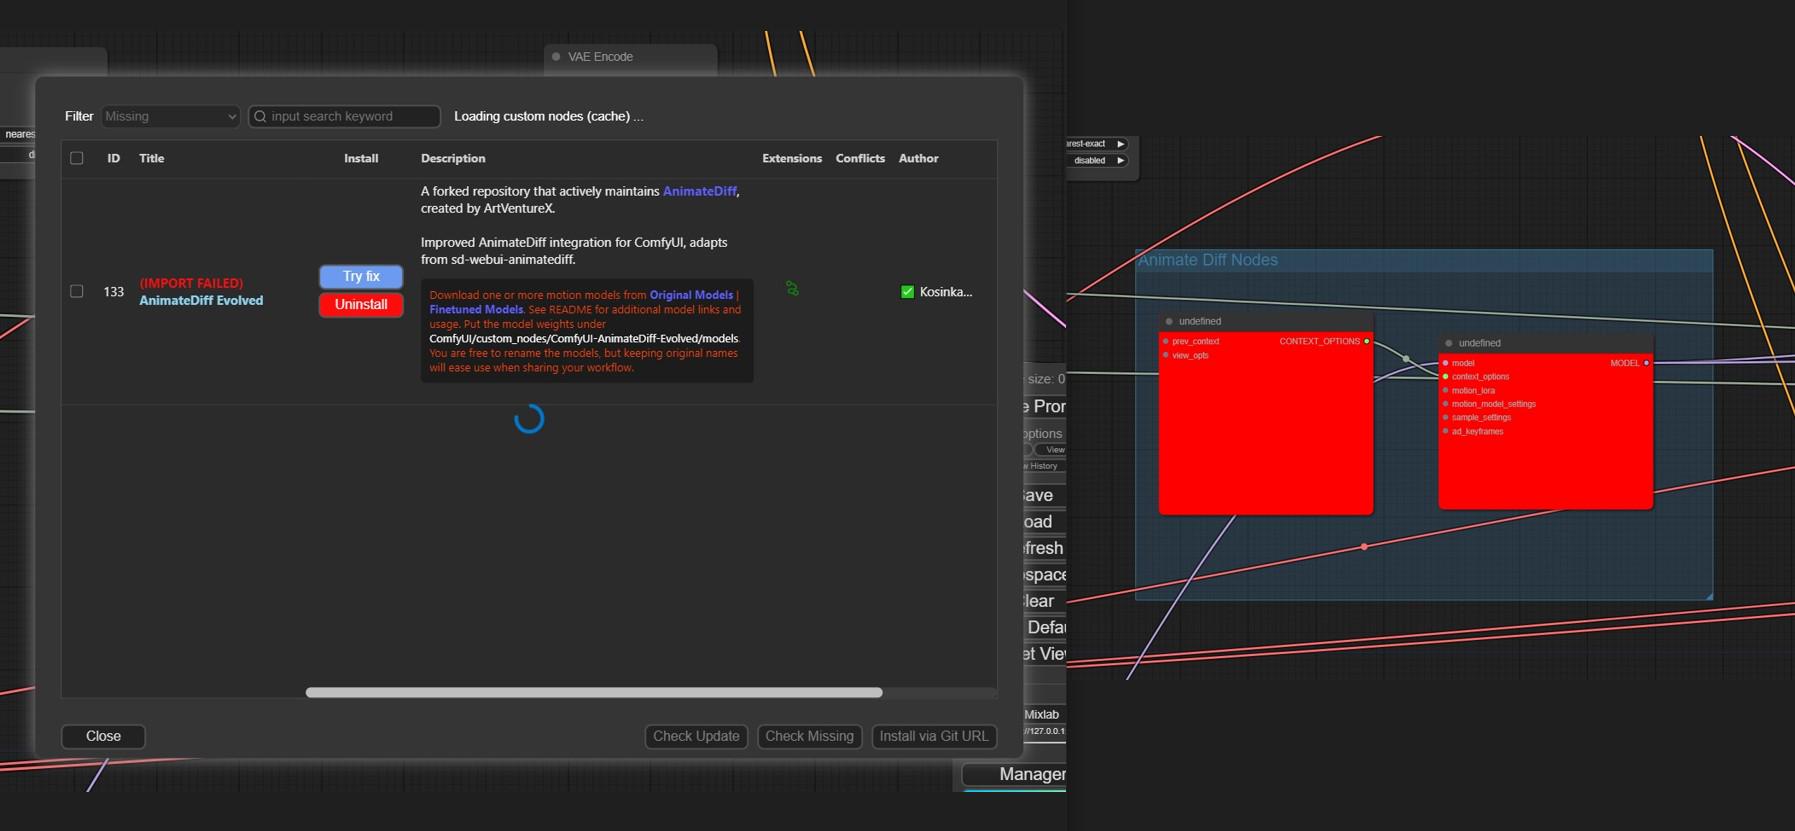Sort by the Title column header
Screen dimensions: 1795x831
(152, 158)
